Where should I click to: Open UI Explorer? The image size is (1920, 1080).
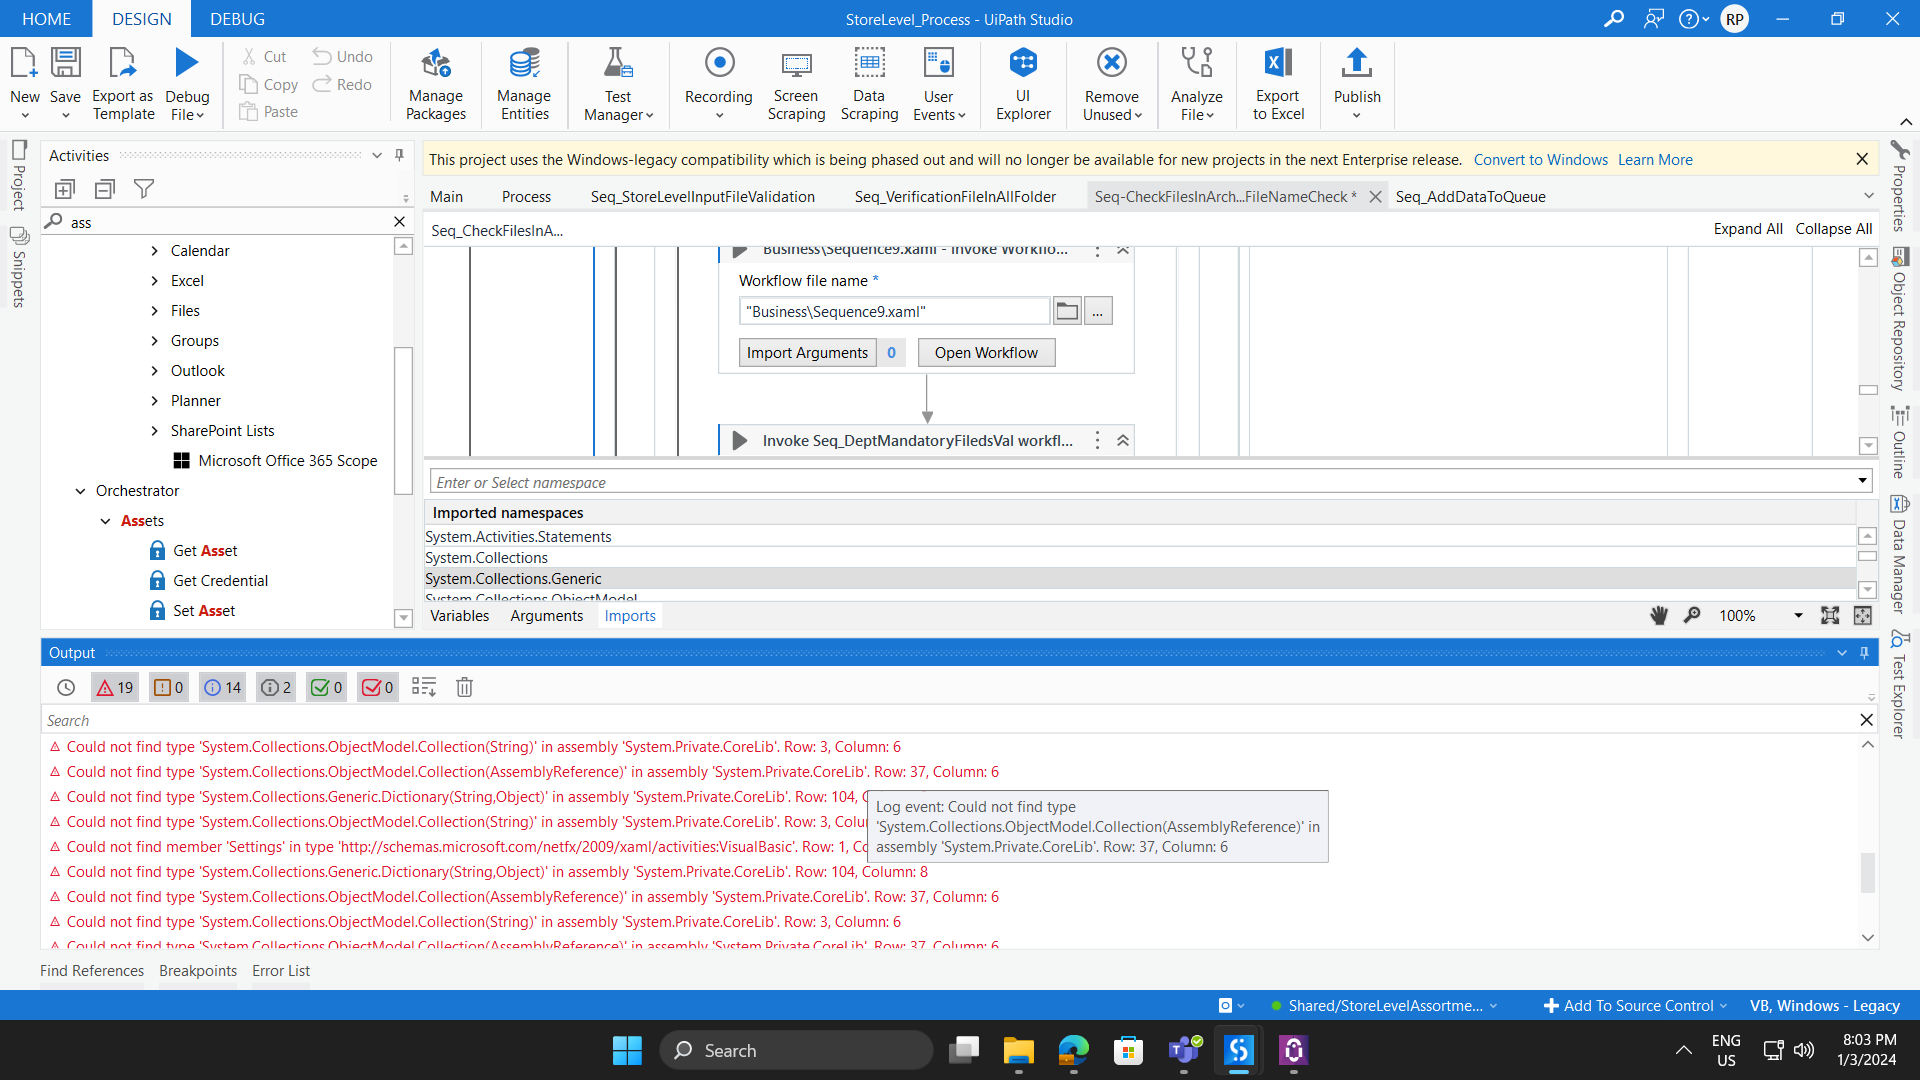pyautogui.click(x=1022, y=84)
